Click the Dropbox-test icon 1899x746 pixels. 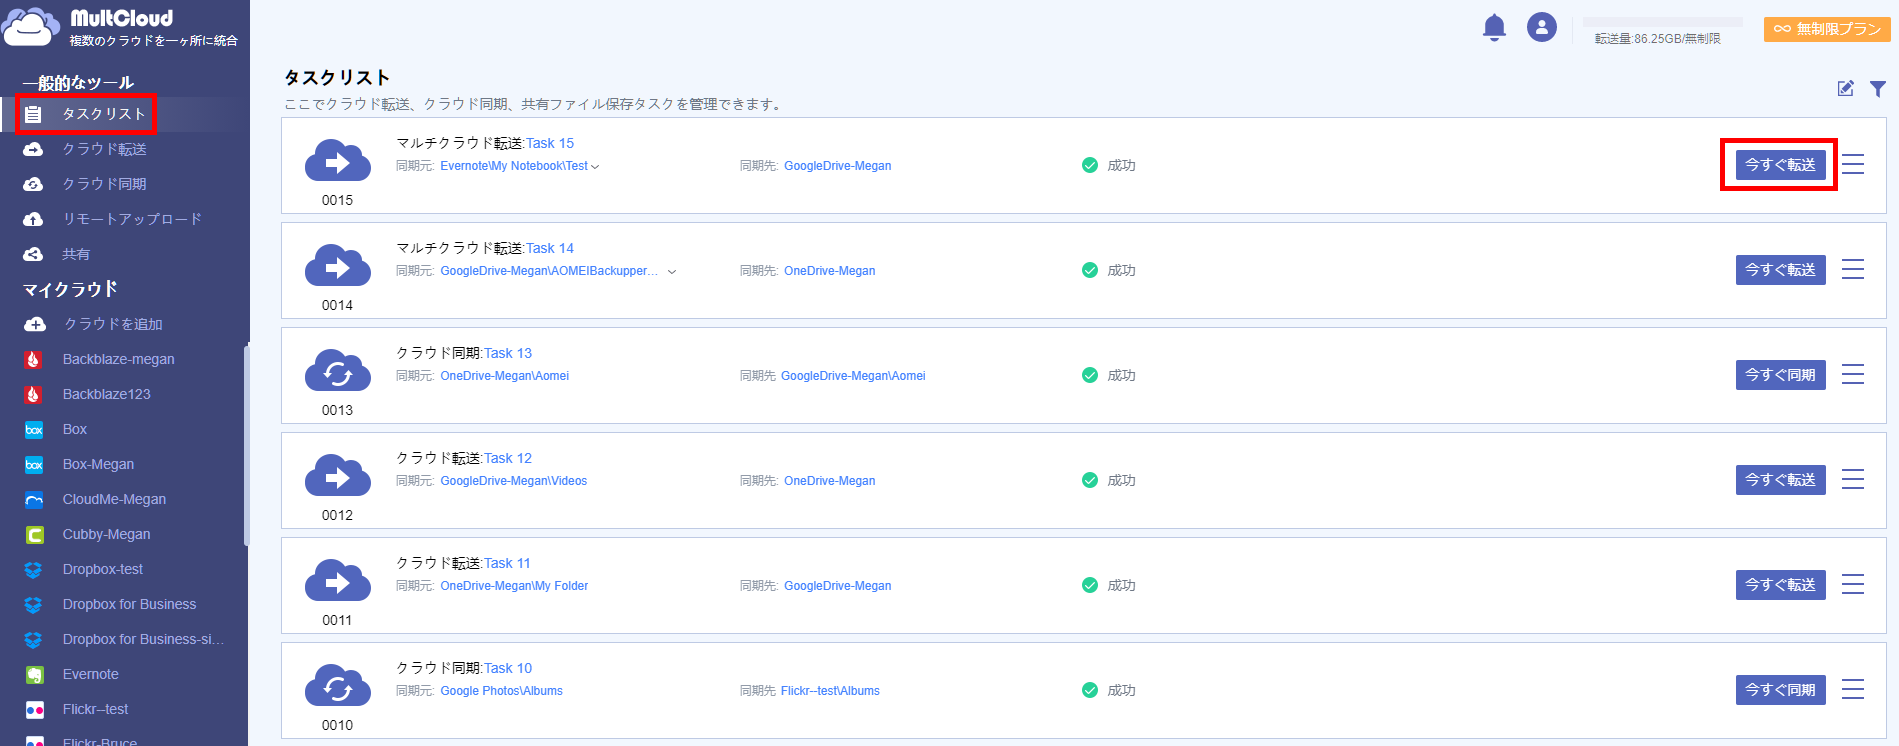tap(34, 570)
